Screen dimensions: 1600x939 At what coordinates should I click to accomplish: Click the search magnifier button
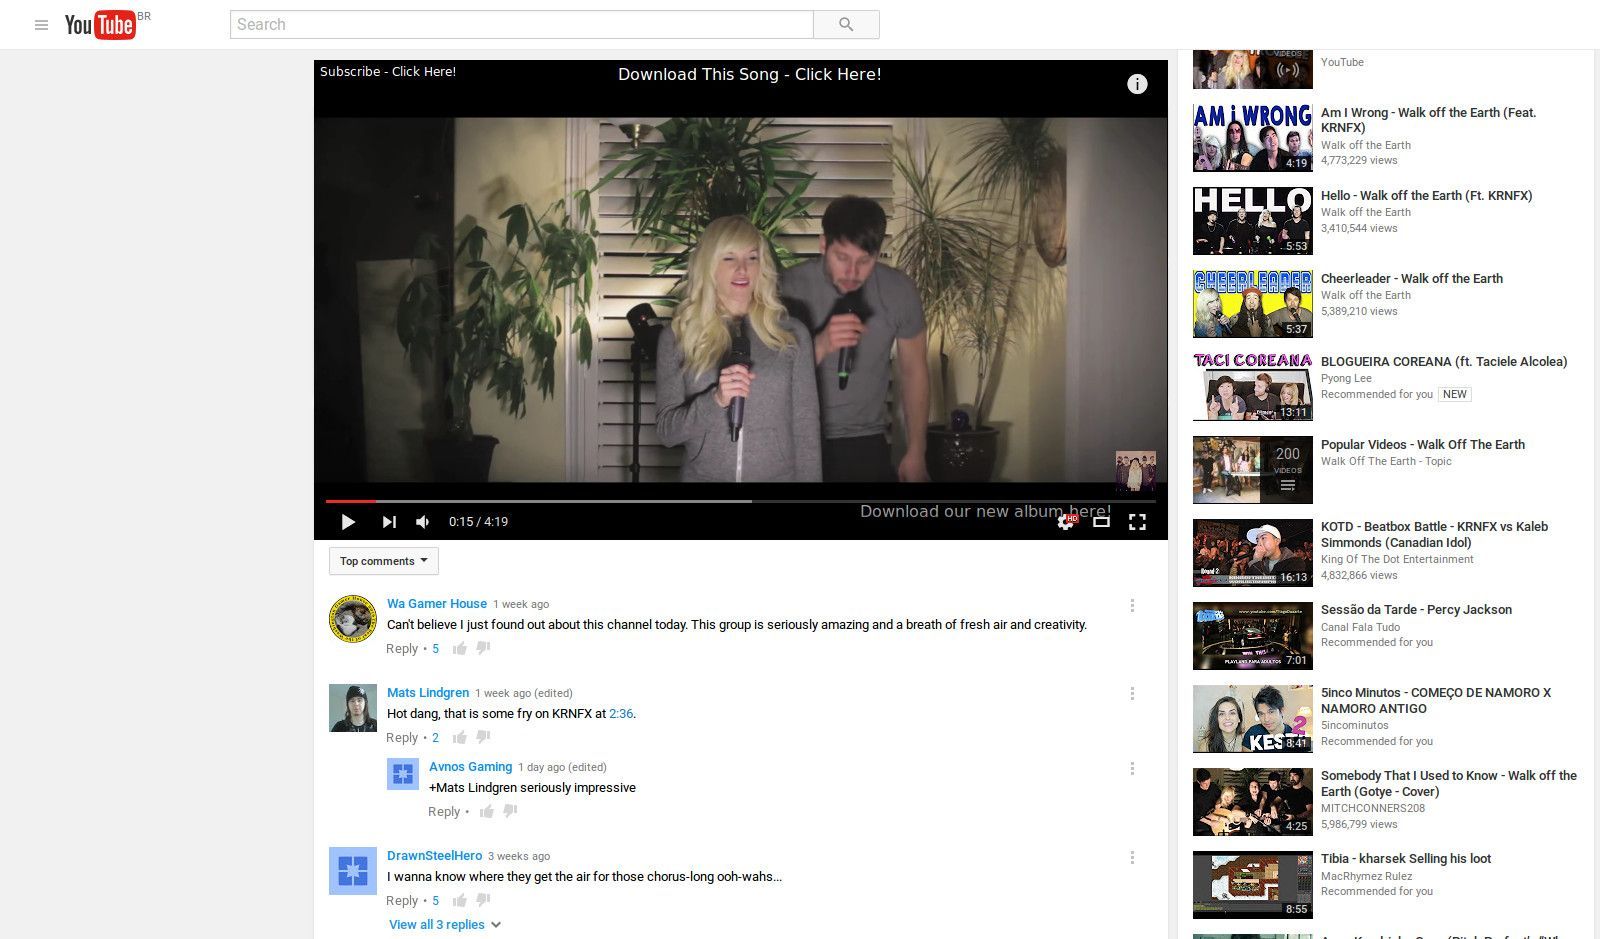click(x=846, y=24)
